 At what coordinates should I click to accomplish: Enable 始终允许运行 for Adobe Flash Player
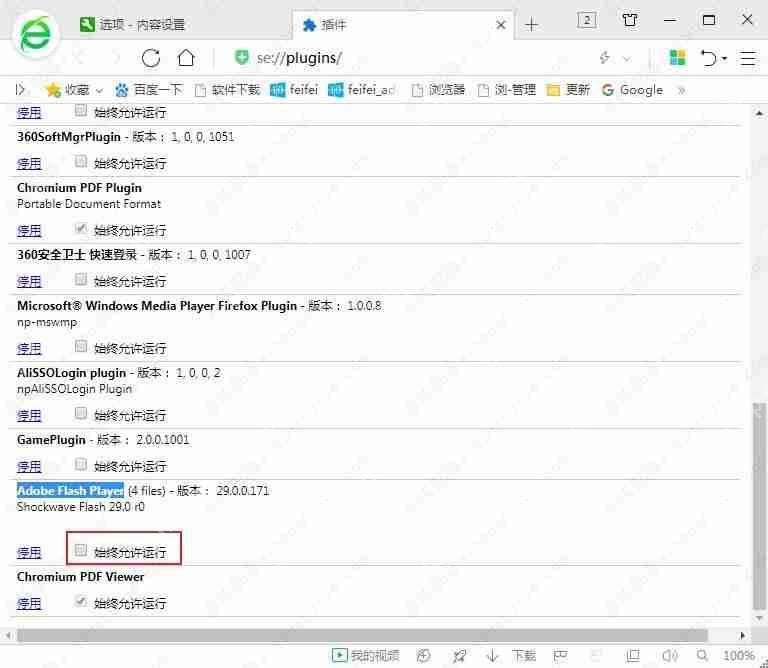click(x=81, y=550)
